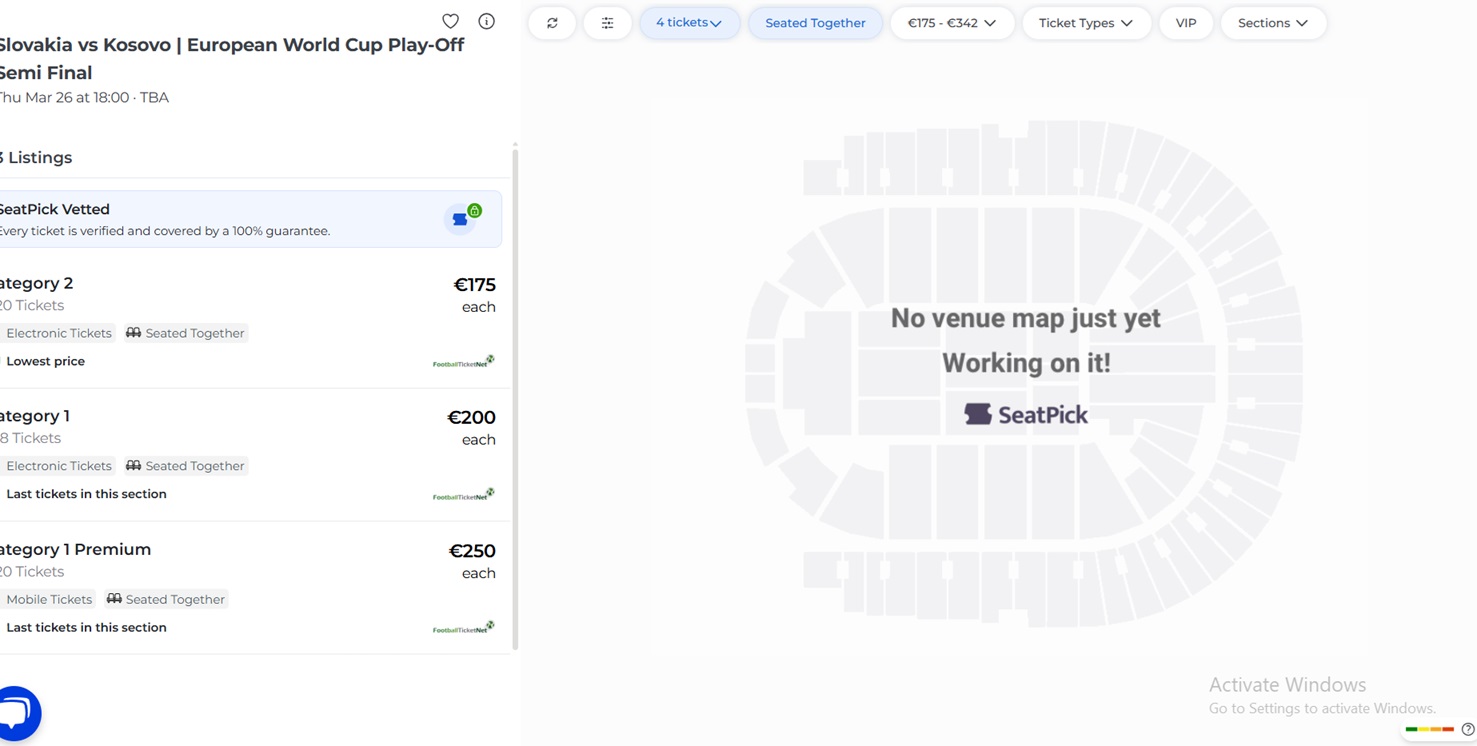Viewport: 1477px width, 746px height.
Task: Click the listings panel vertical scrollbar
Action: [x=515, y=400]
